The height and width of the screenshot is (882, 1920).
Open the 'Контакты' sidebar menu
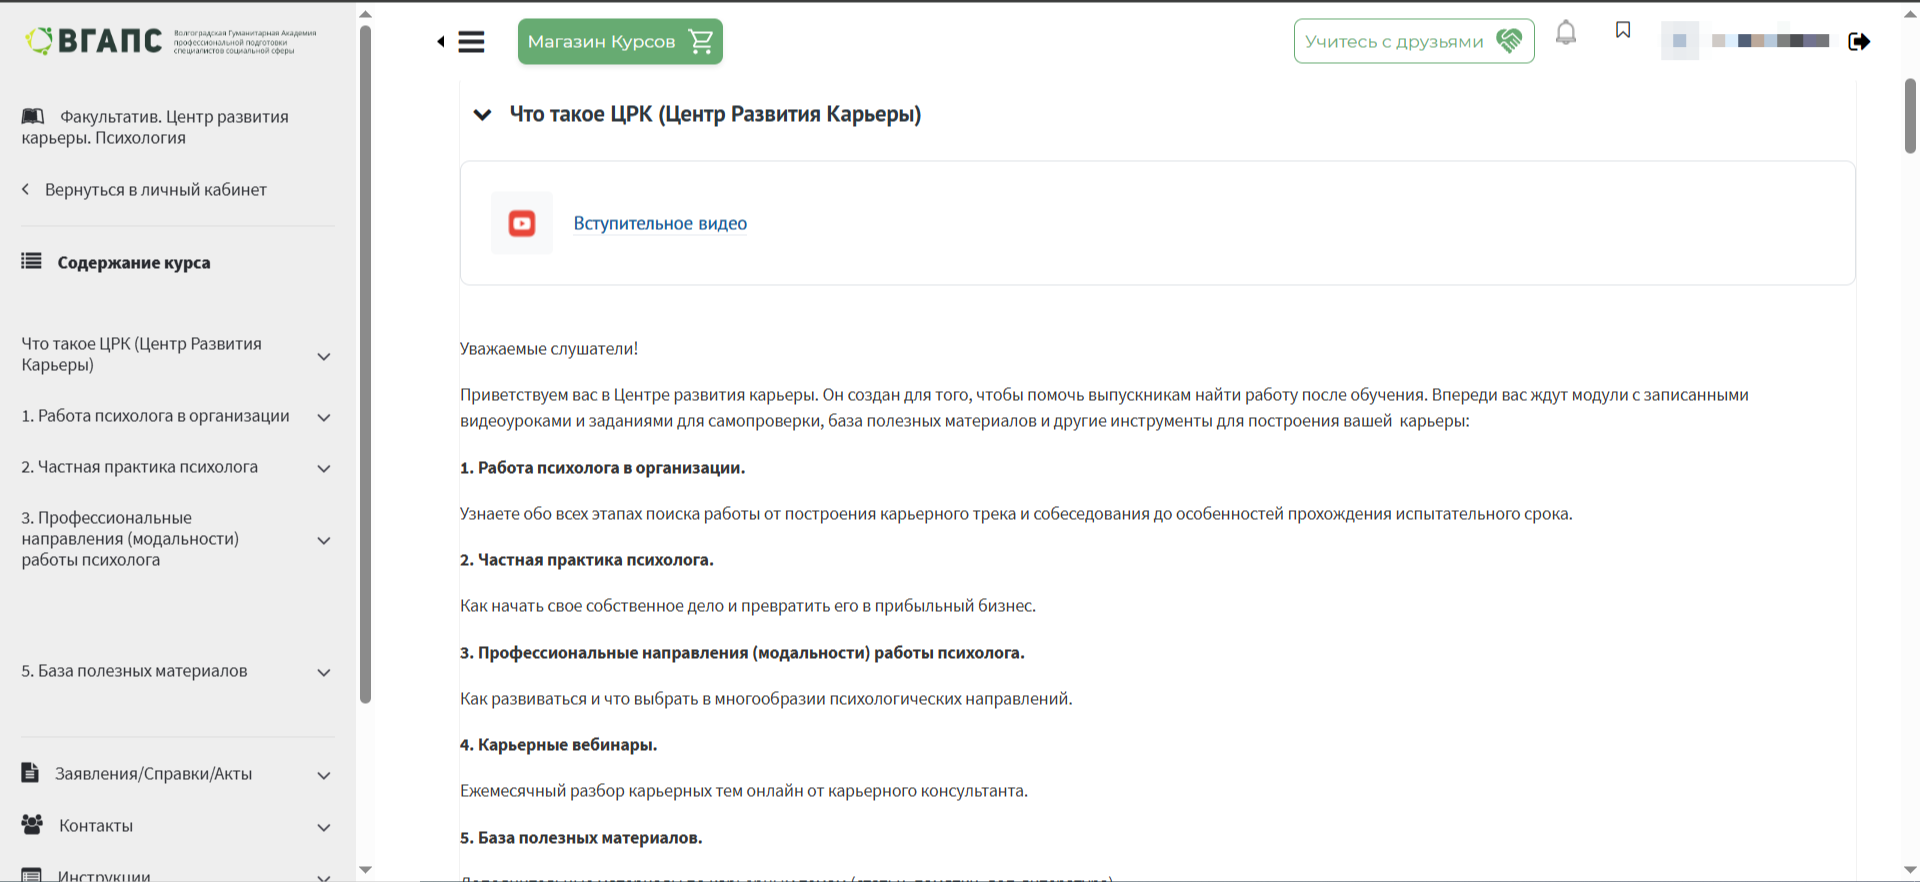pyautogui.click(x=323, y=827)
